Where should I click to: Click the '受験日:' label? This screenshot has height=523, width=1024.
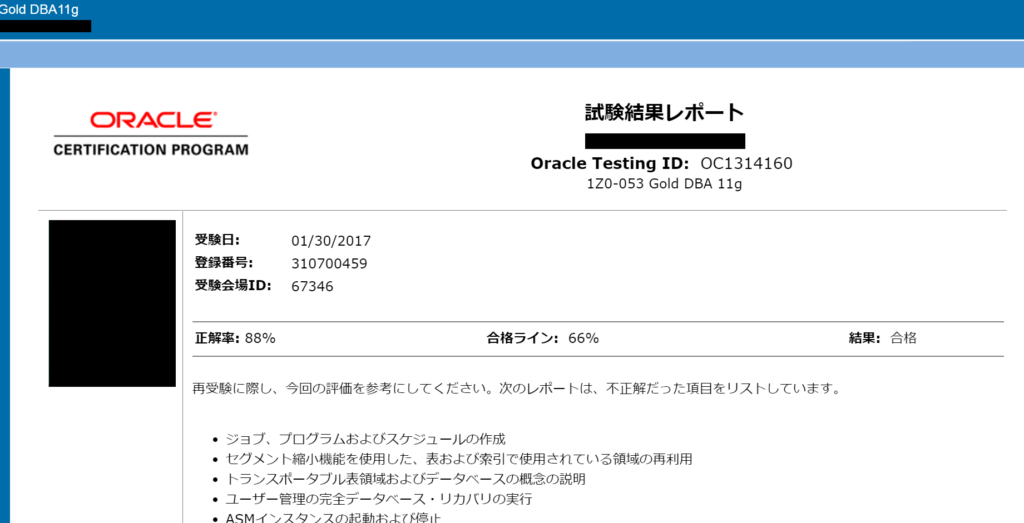click(x=217, y=240)
